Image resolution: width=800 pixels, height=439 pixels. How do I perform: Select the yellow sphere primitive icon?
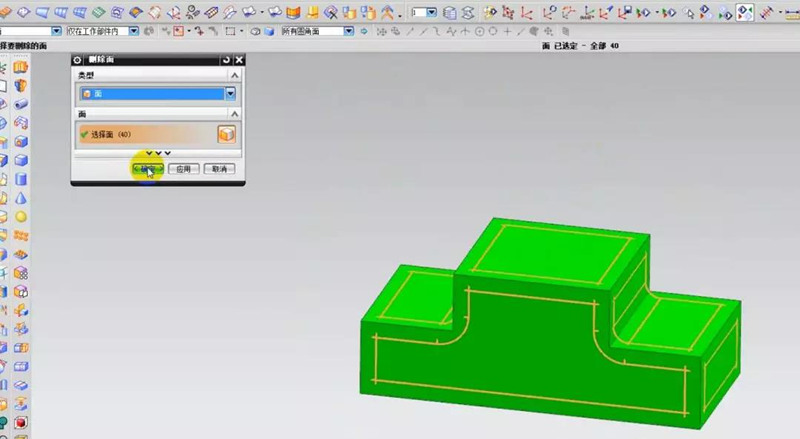20,217
